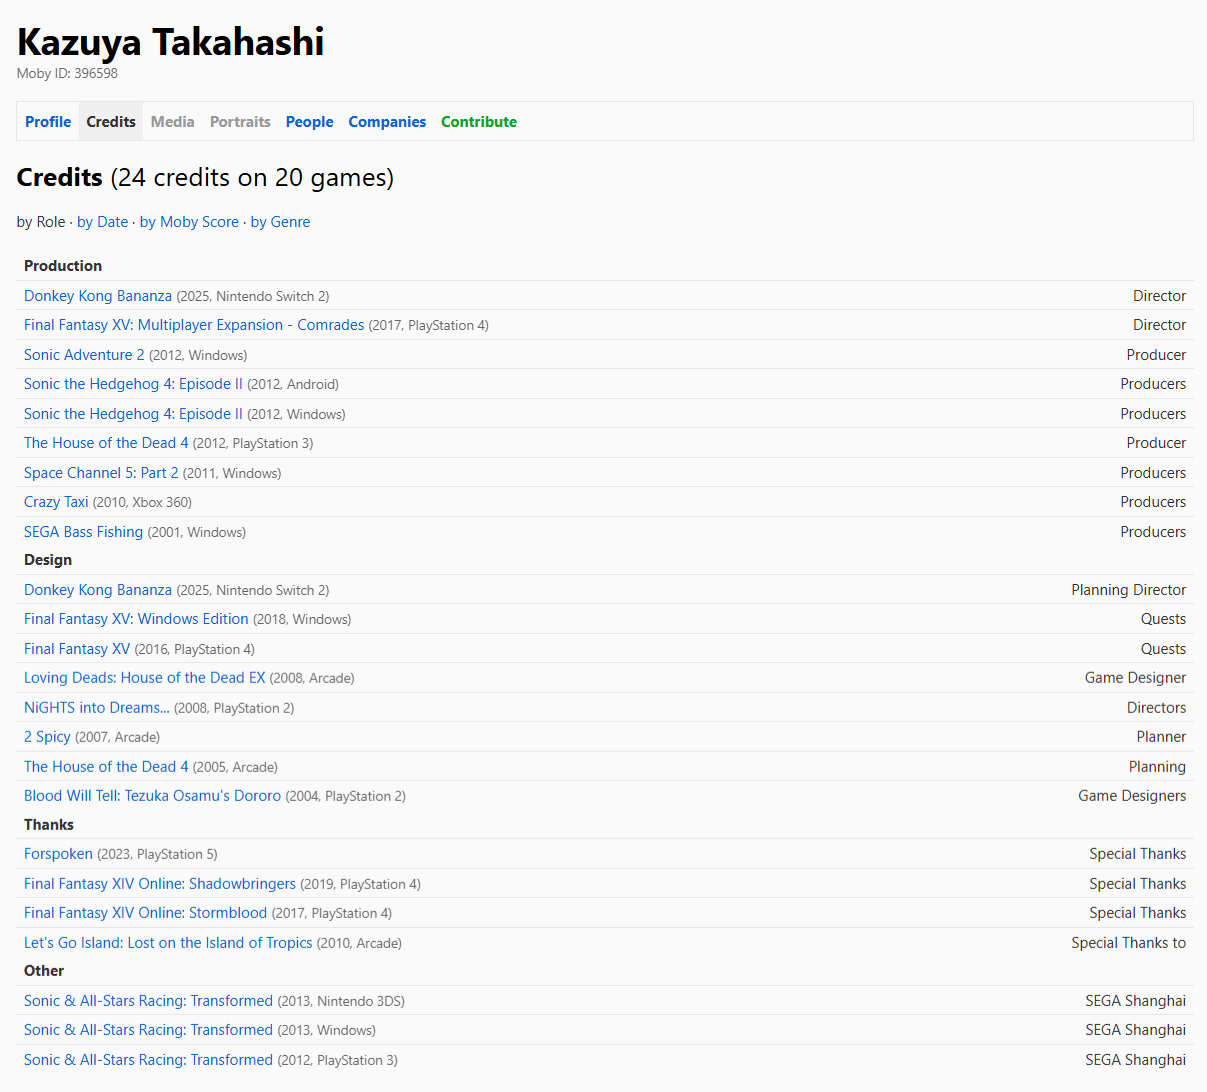Viewport: 1207px width, 1092px height.
Task: Open Sonic the Hedgehog 4: Episode II Windows entry
Action: click(x=133, y=414)
